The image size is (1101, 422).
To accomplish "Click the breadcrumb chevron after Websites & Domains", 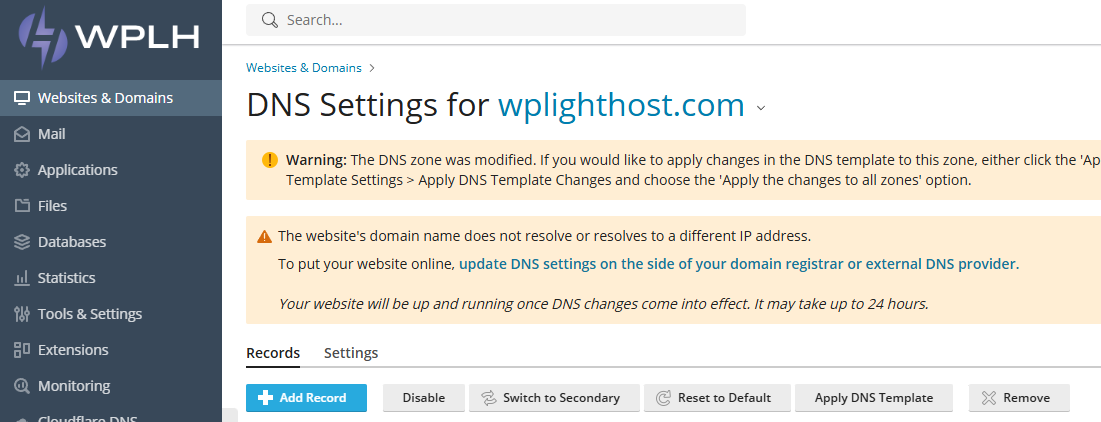I will coord(372,68).
